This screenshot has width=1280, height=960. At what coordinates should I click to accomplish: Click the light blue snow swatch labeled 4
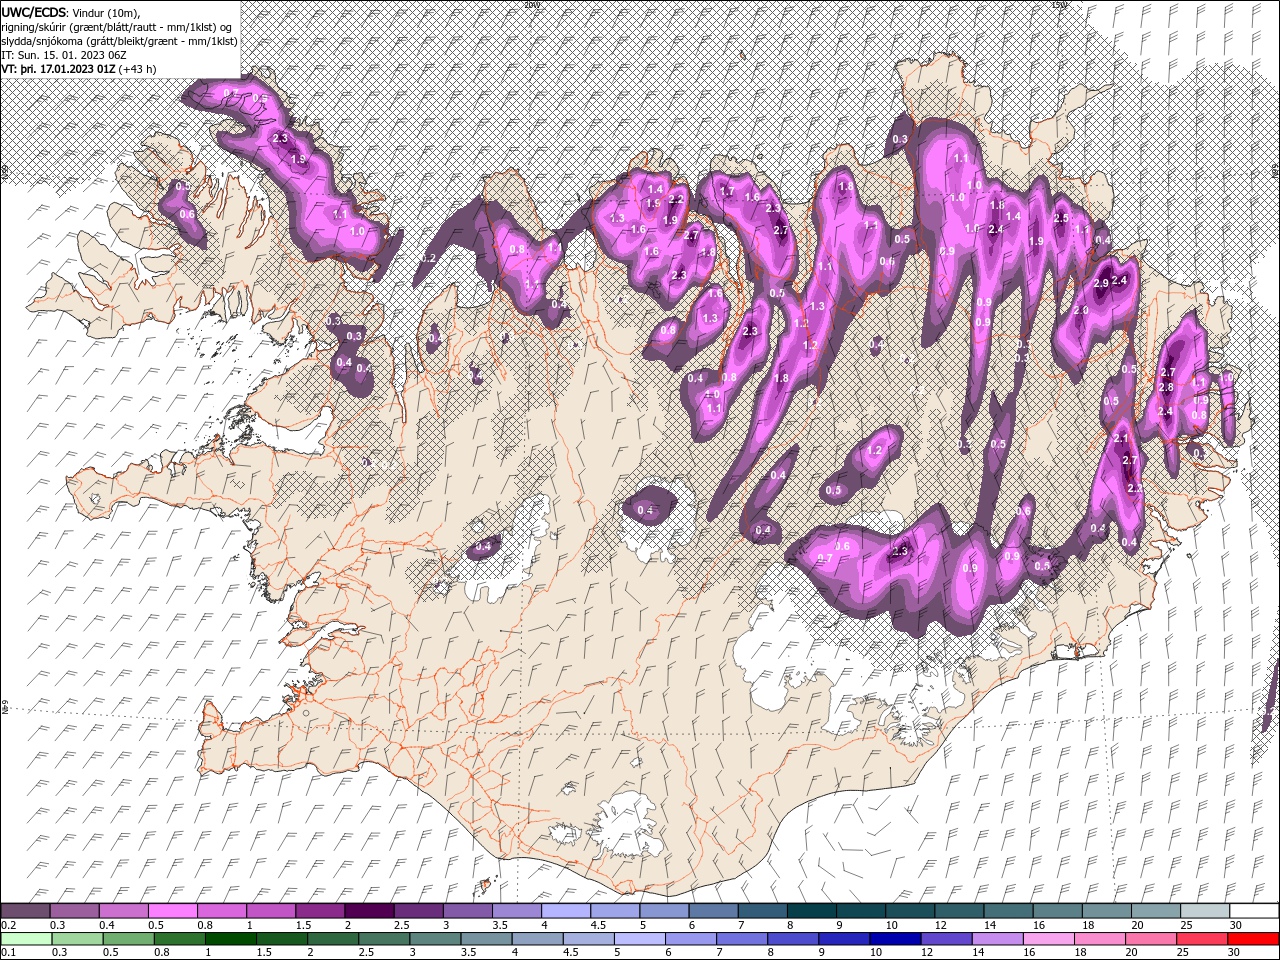[x=565, y=910]
